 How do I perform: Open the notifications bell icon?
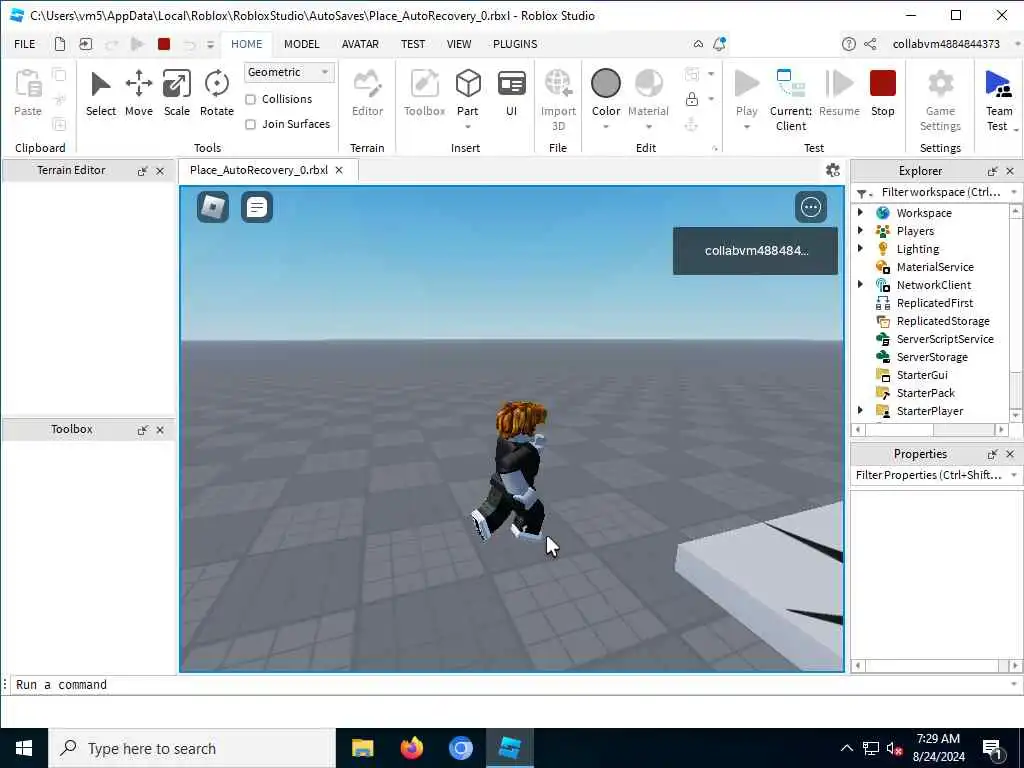(x=719, y=44)
